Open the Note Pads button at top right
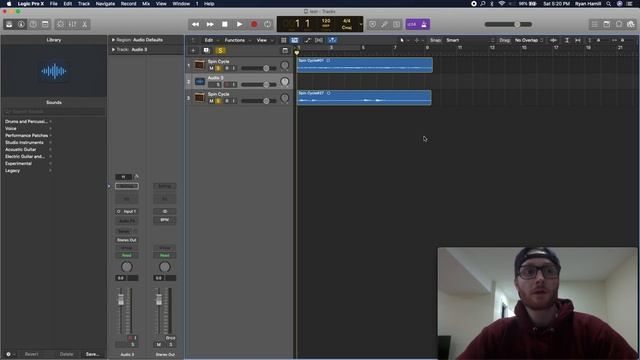This screenshot has width=640, height=360. tap(607, 24)
